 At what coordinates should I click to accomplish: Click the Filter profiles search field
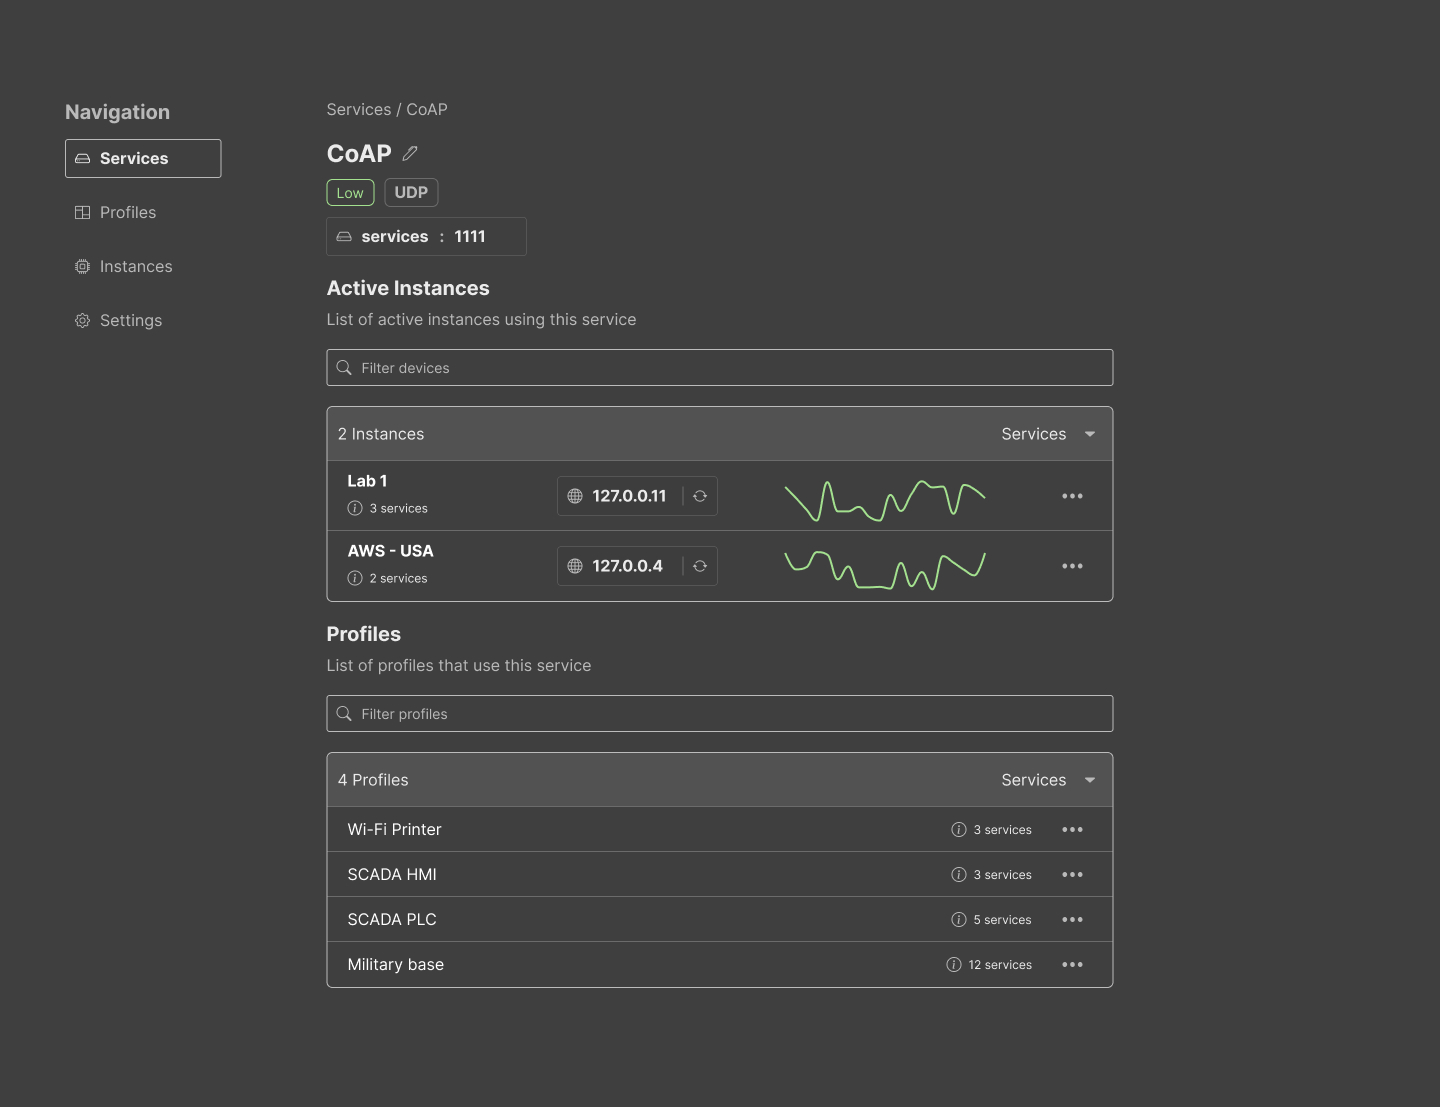pyautogui.click(x=720, y=714)
